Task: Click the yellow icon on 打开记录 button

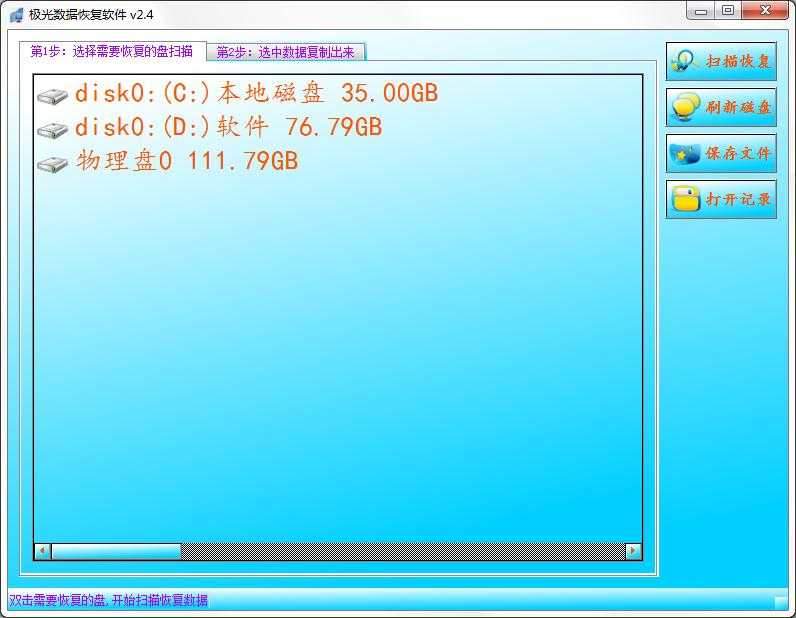Action: pos(685,199)
